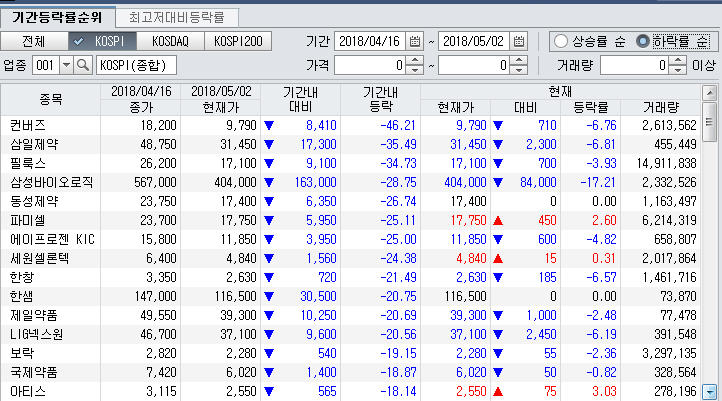Select the 국제약품 stock row
722x401 pixels.
(x=350, y=372)
